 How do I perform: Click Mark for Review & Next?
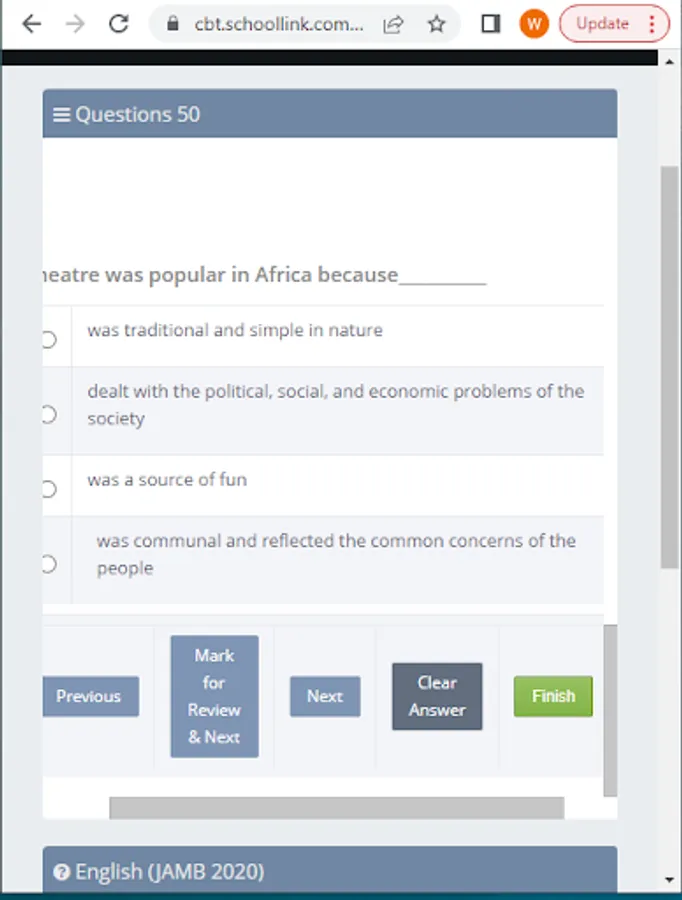coord(214,696)
